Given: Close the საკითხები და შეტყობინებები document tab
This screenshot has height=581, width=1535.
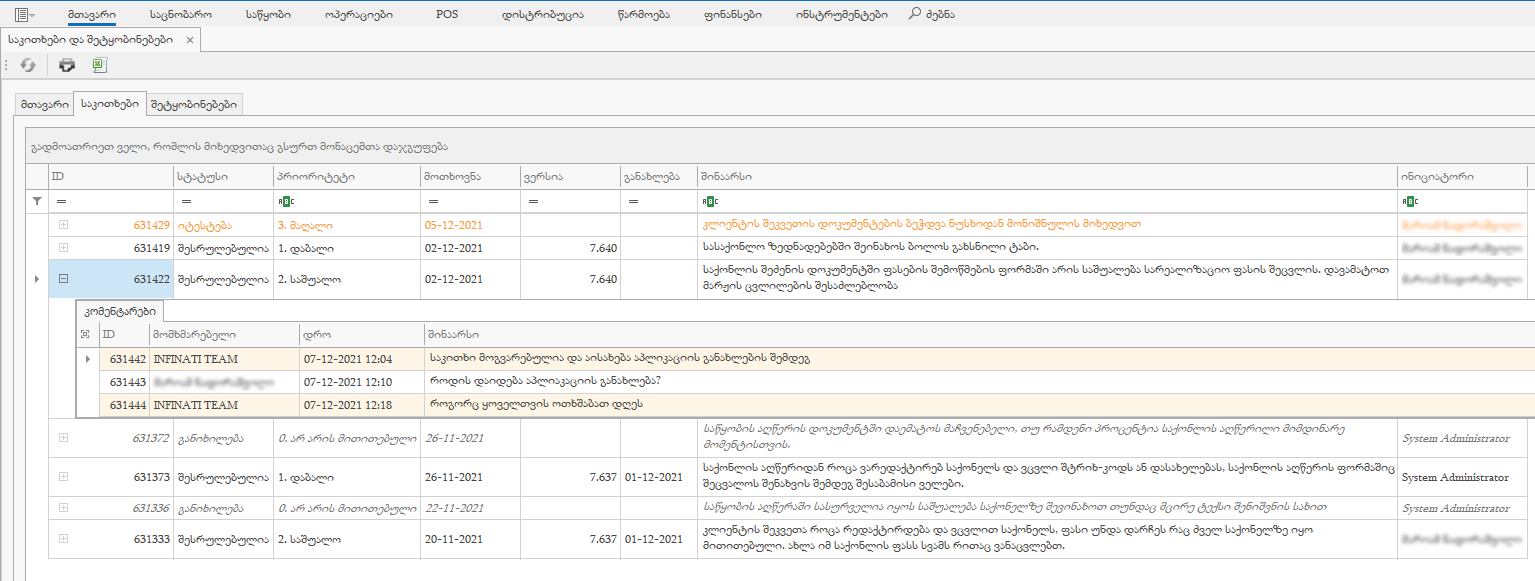Looking at the screenshot, I should tap(190, 39).
